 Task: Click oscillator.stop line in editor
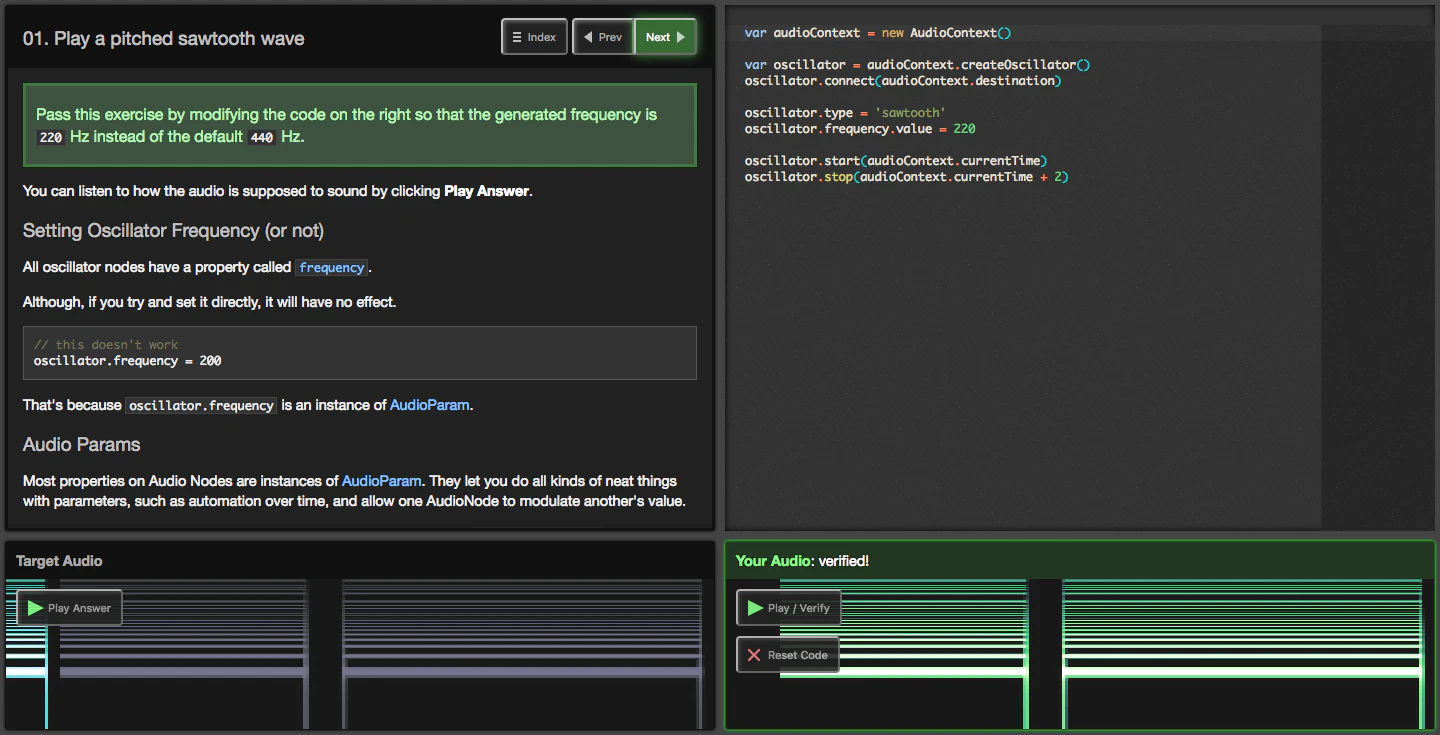pyautogui.click(x=907, y=176)
